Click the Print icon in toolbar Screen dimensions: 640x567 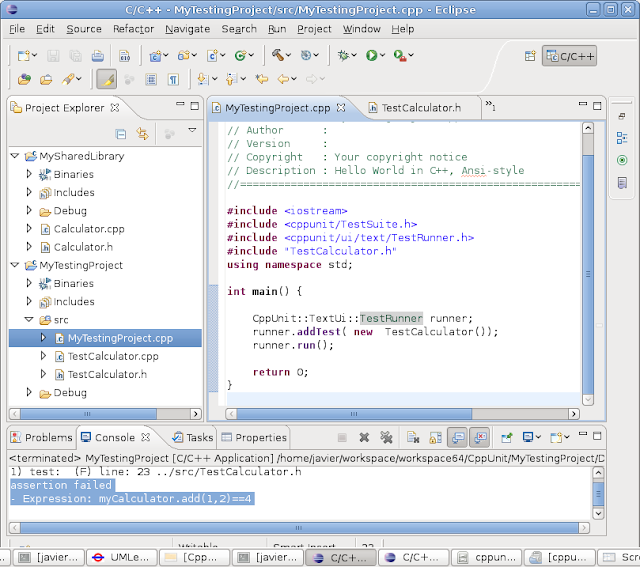click(x=98, y=56)
